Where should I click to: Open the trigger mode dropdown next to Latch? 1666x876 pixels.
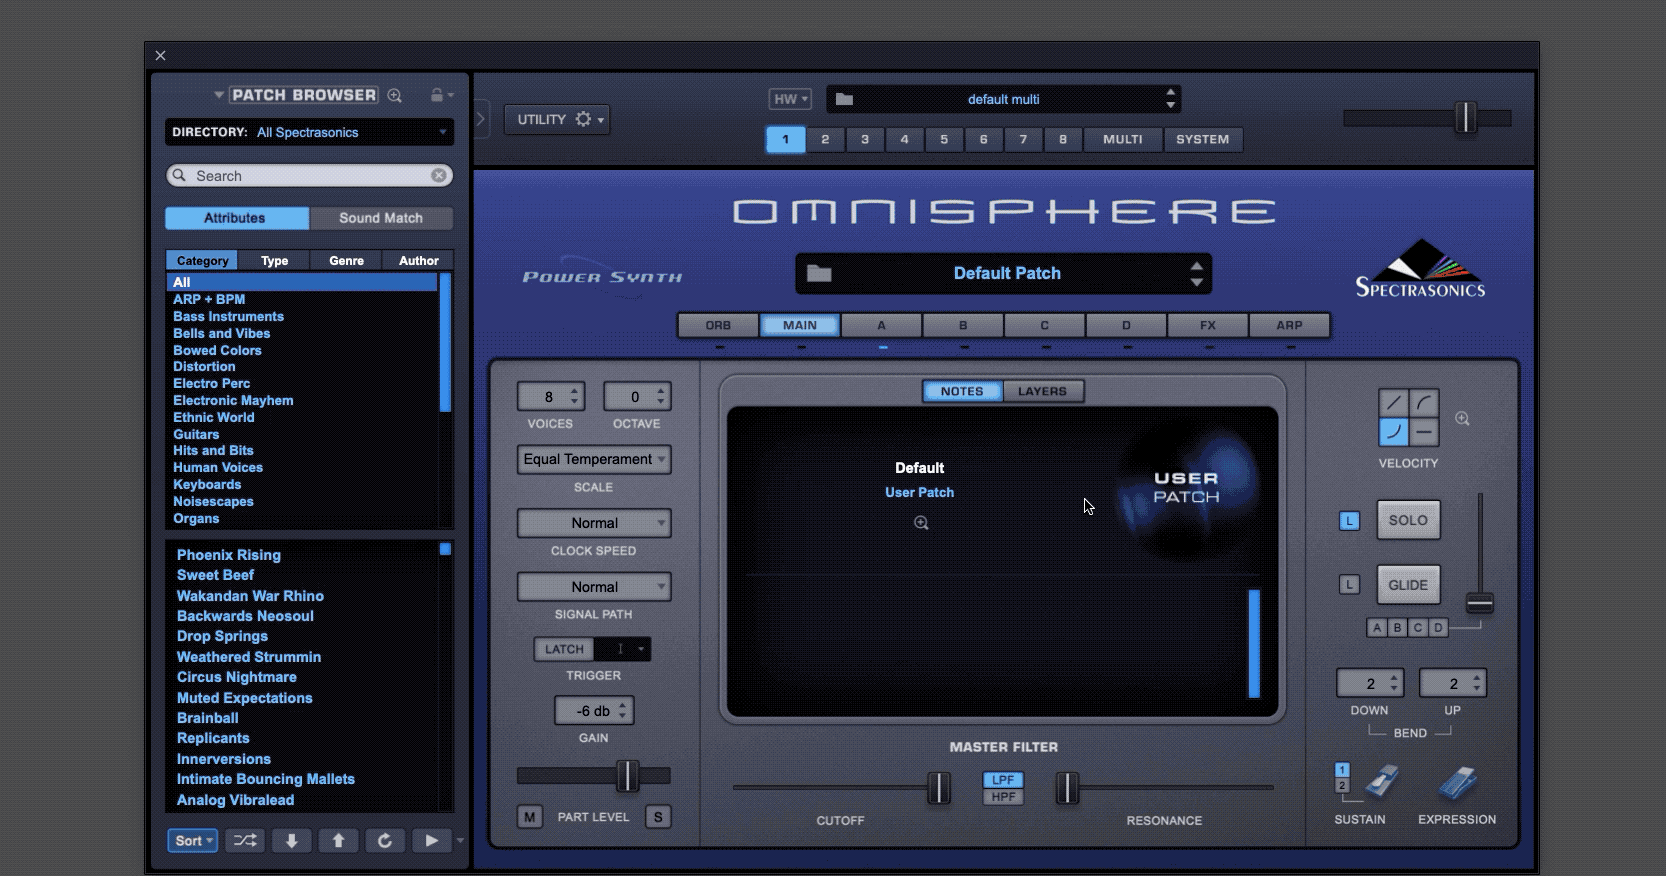pos(623,649)
